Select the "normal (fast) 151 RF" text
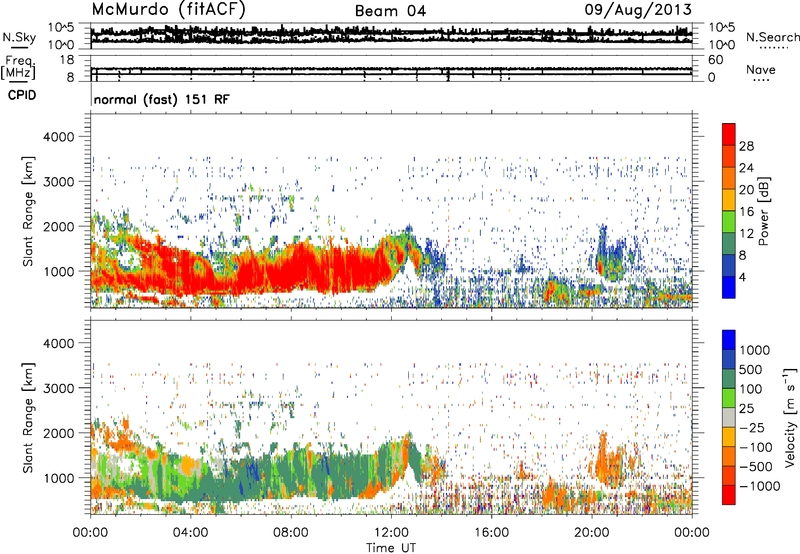This screenshot has width=800, height=554. [x=162, y=99]
